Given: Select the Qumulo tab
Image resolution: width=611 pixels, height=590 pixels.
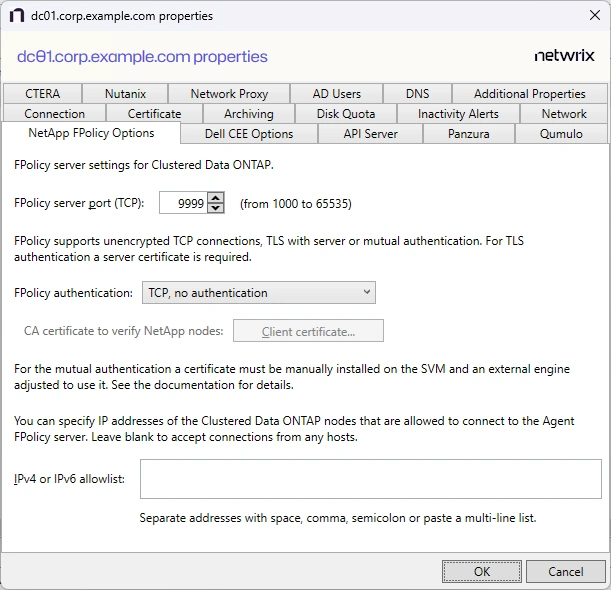Looking at the screenshot, I should coord(561,134).
